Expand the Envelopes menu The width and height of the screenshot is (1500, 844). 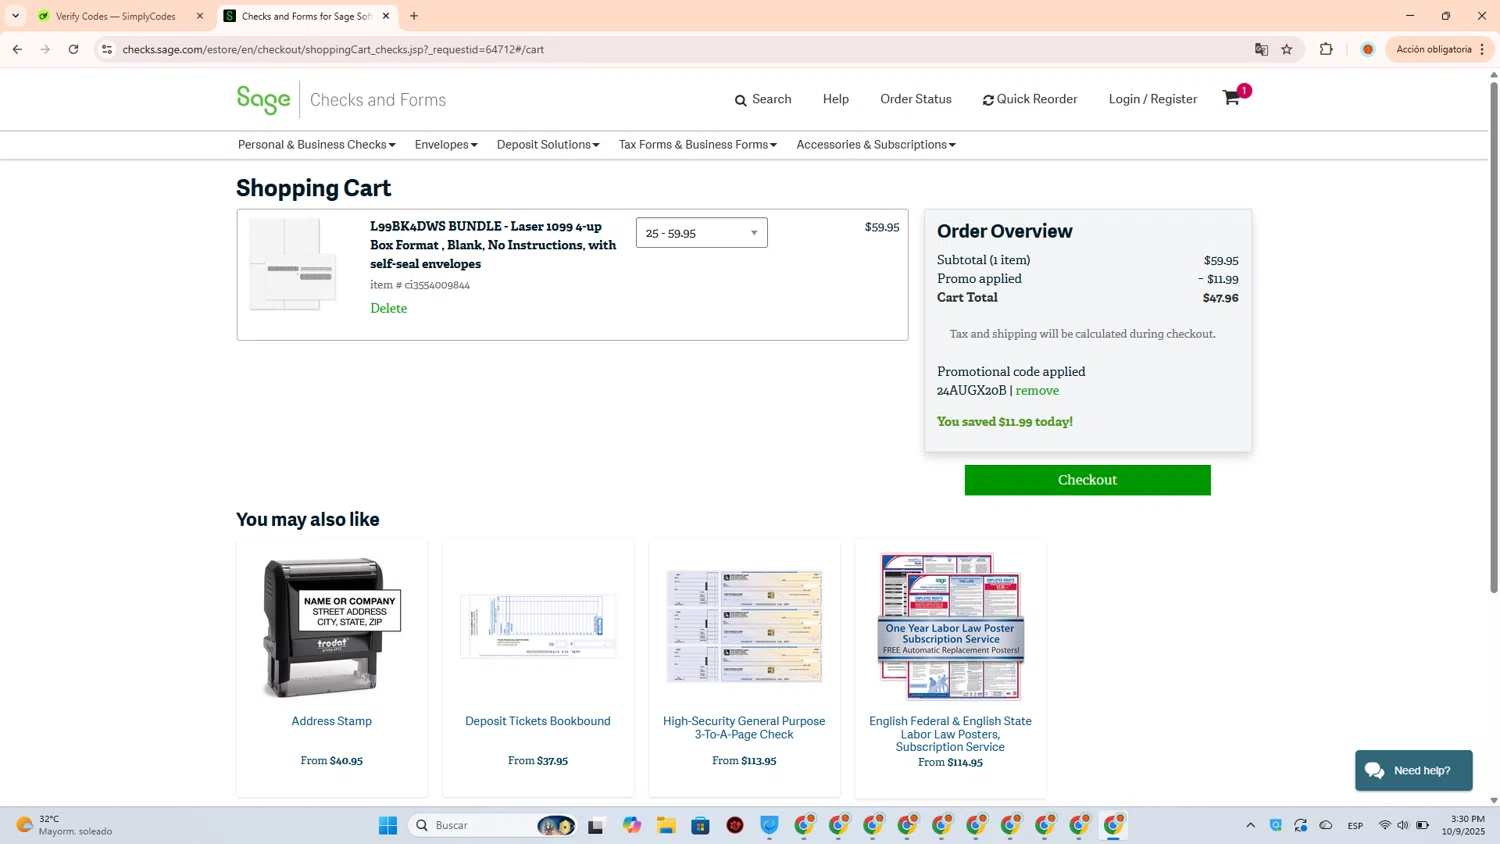[446, 145]
